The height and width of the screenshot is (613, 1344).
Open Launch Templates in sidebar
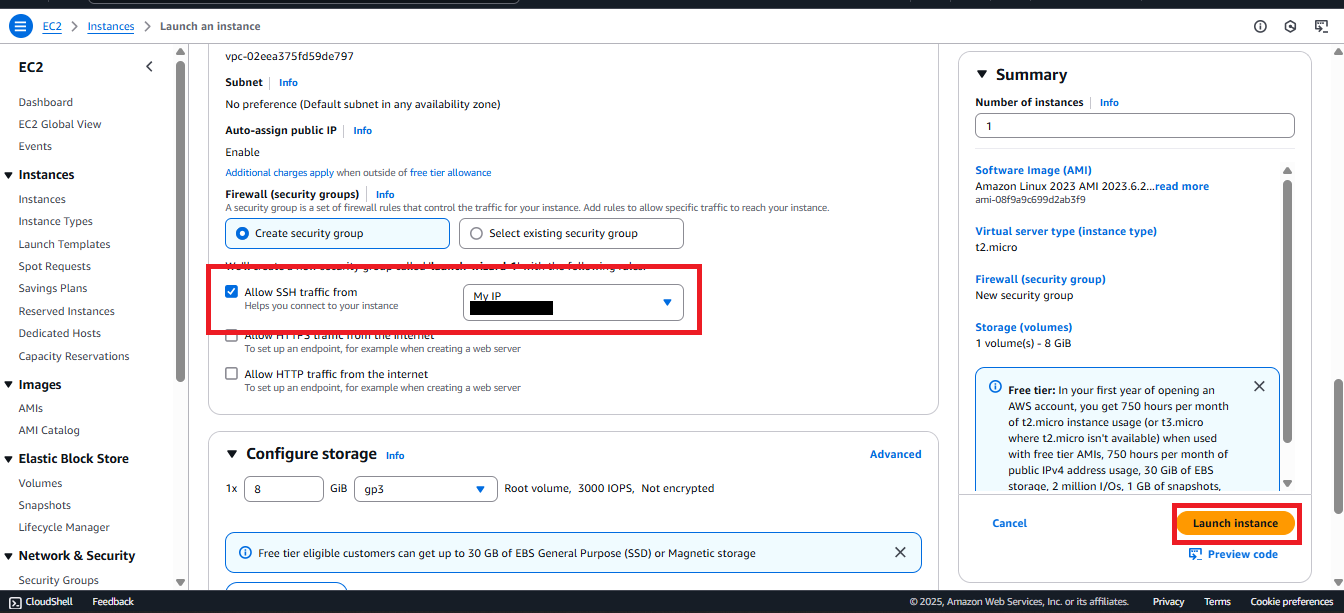65,244
